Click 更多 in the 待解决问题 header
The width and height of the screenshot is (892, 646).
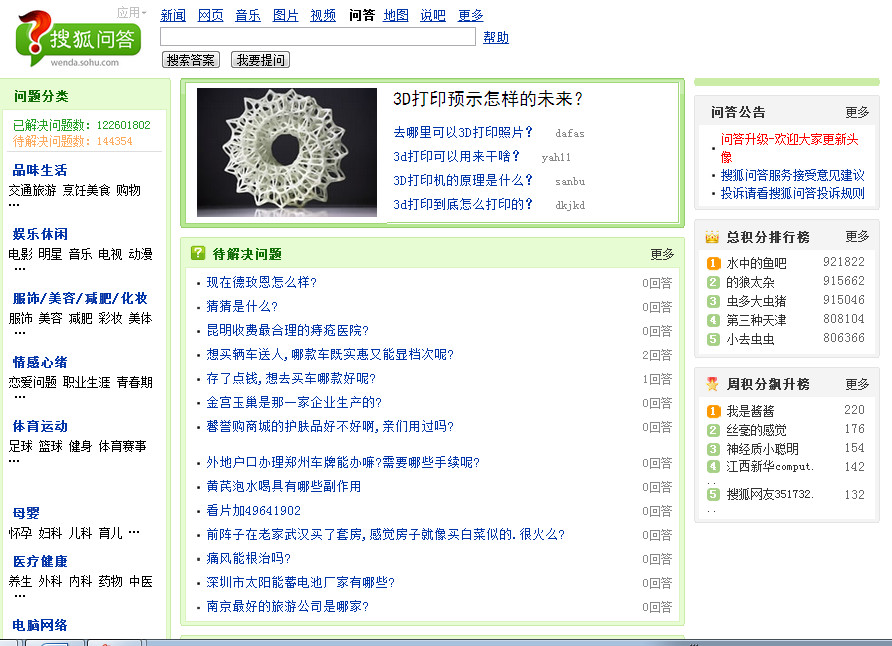662,254
